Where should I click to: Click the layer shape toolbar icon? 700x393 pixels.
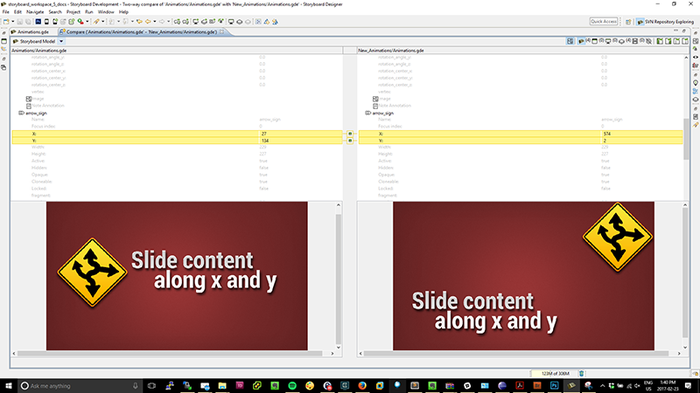tap(239, 21)
